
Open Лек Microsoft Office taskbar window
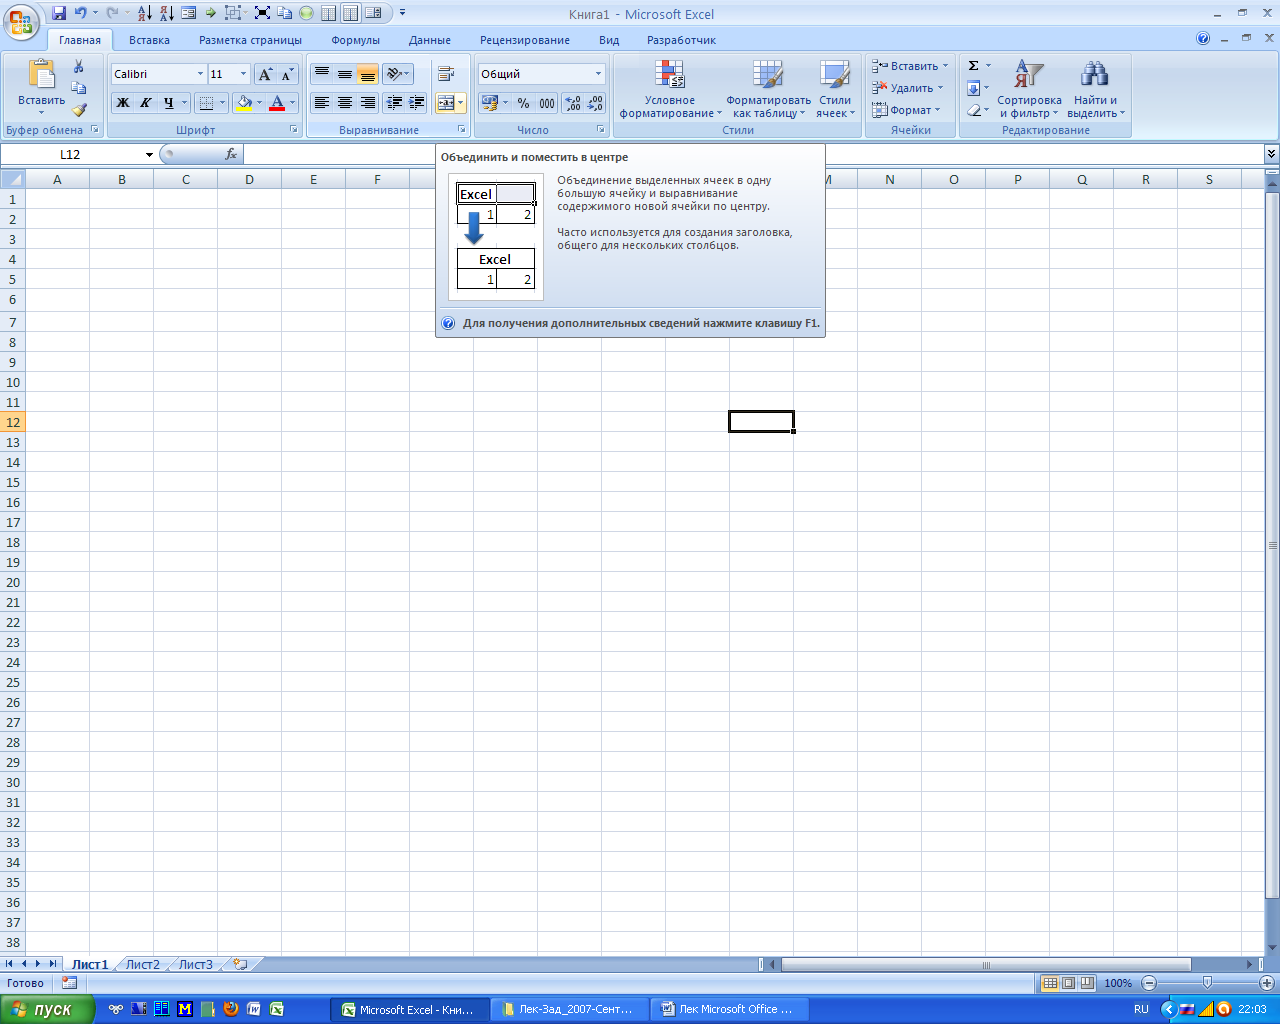(x=729, y=1010)
